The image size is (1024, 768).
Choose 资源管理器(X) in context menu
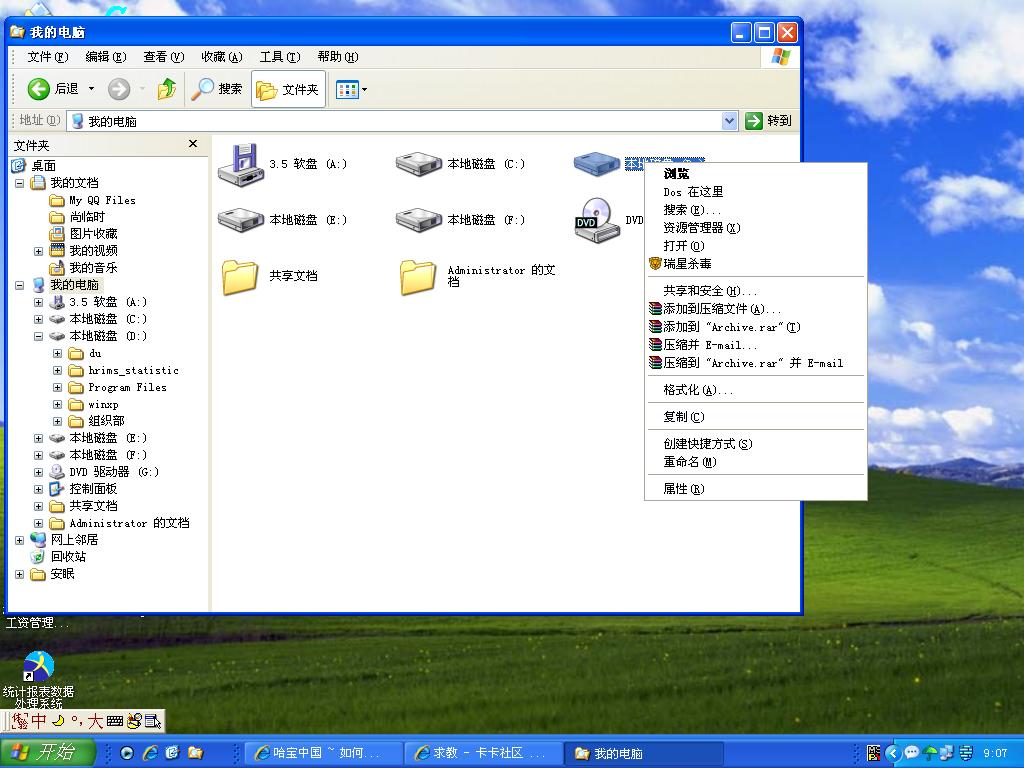(x=756, y=228)
